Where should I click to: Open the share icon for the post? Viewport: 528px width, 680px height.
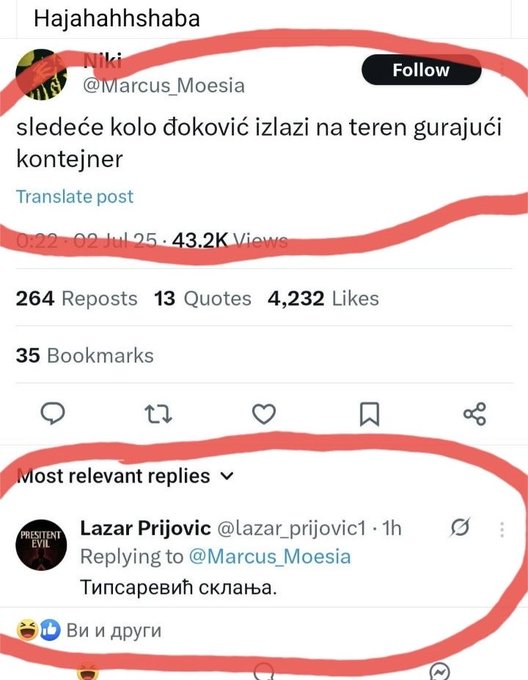(x=475, y=414)
